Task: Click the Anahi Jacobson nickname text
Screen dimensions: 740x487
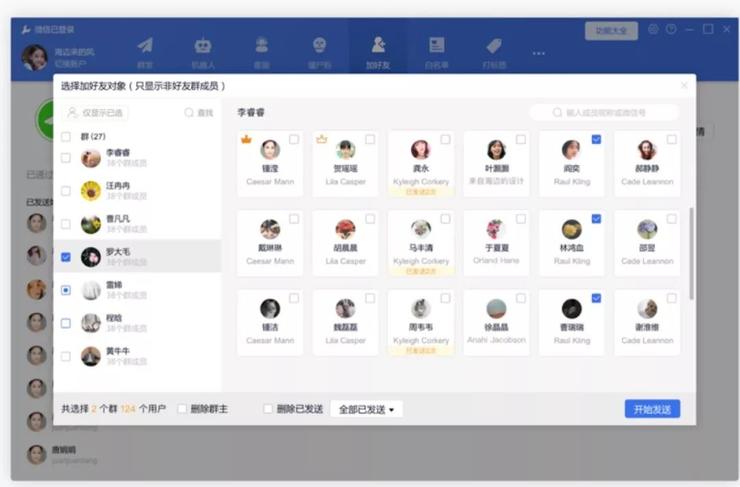Action: click(496, 340)
